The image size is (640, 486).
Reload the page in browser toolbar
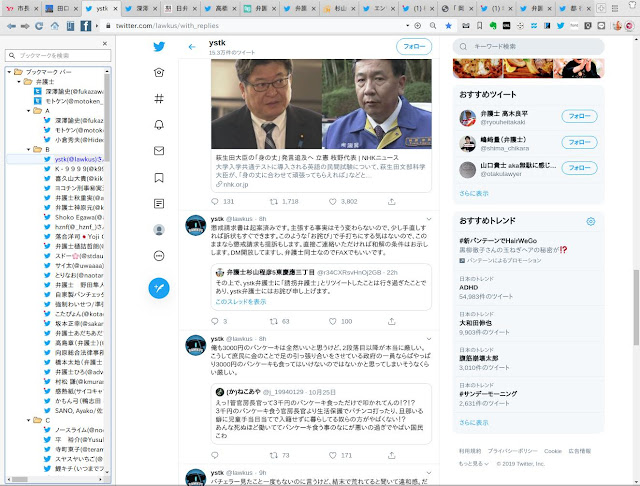pyautogui.click(x=39, y=26)
